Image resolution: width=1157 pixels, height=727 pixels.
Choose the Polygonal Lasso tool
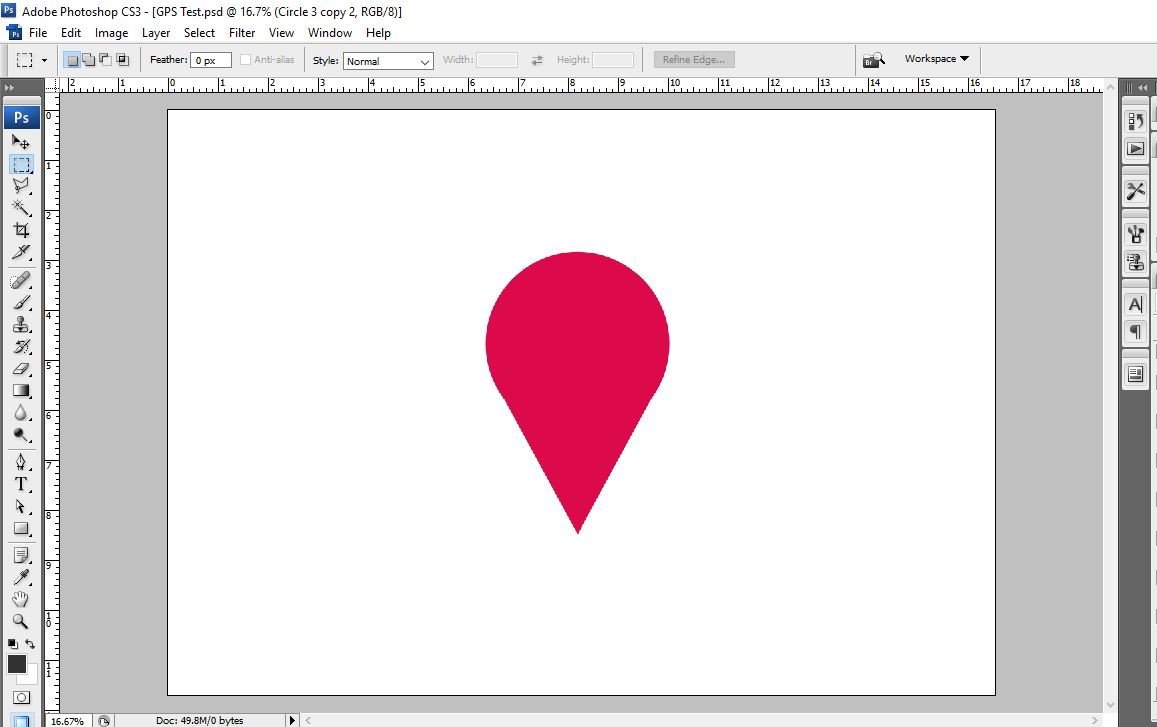[21, 185]
